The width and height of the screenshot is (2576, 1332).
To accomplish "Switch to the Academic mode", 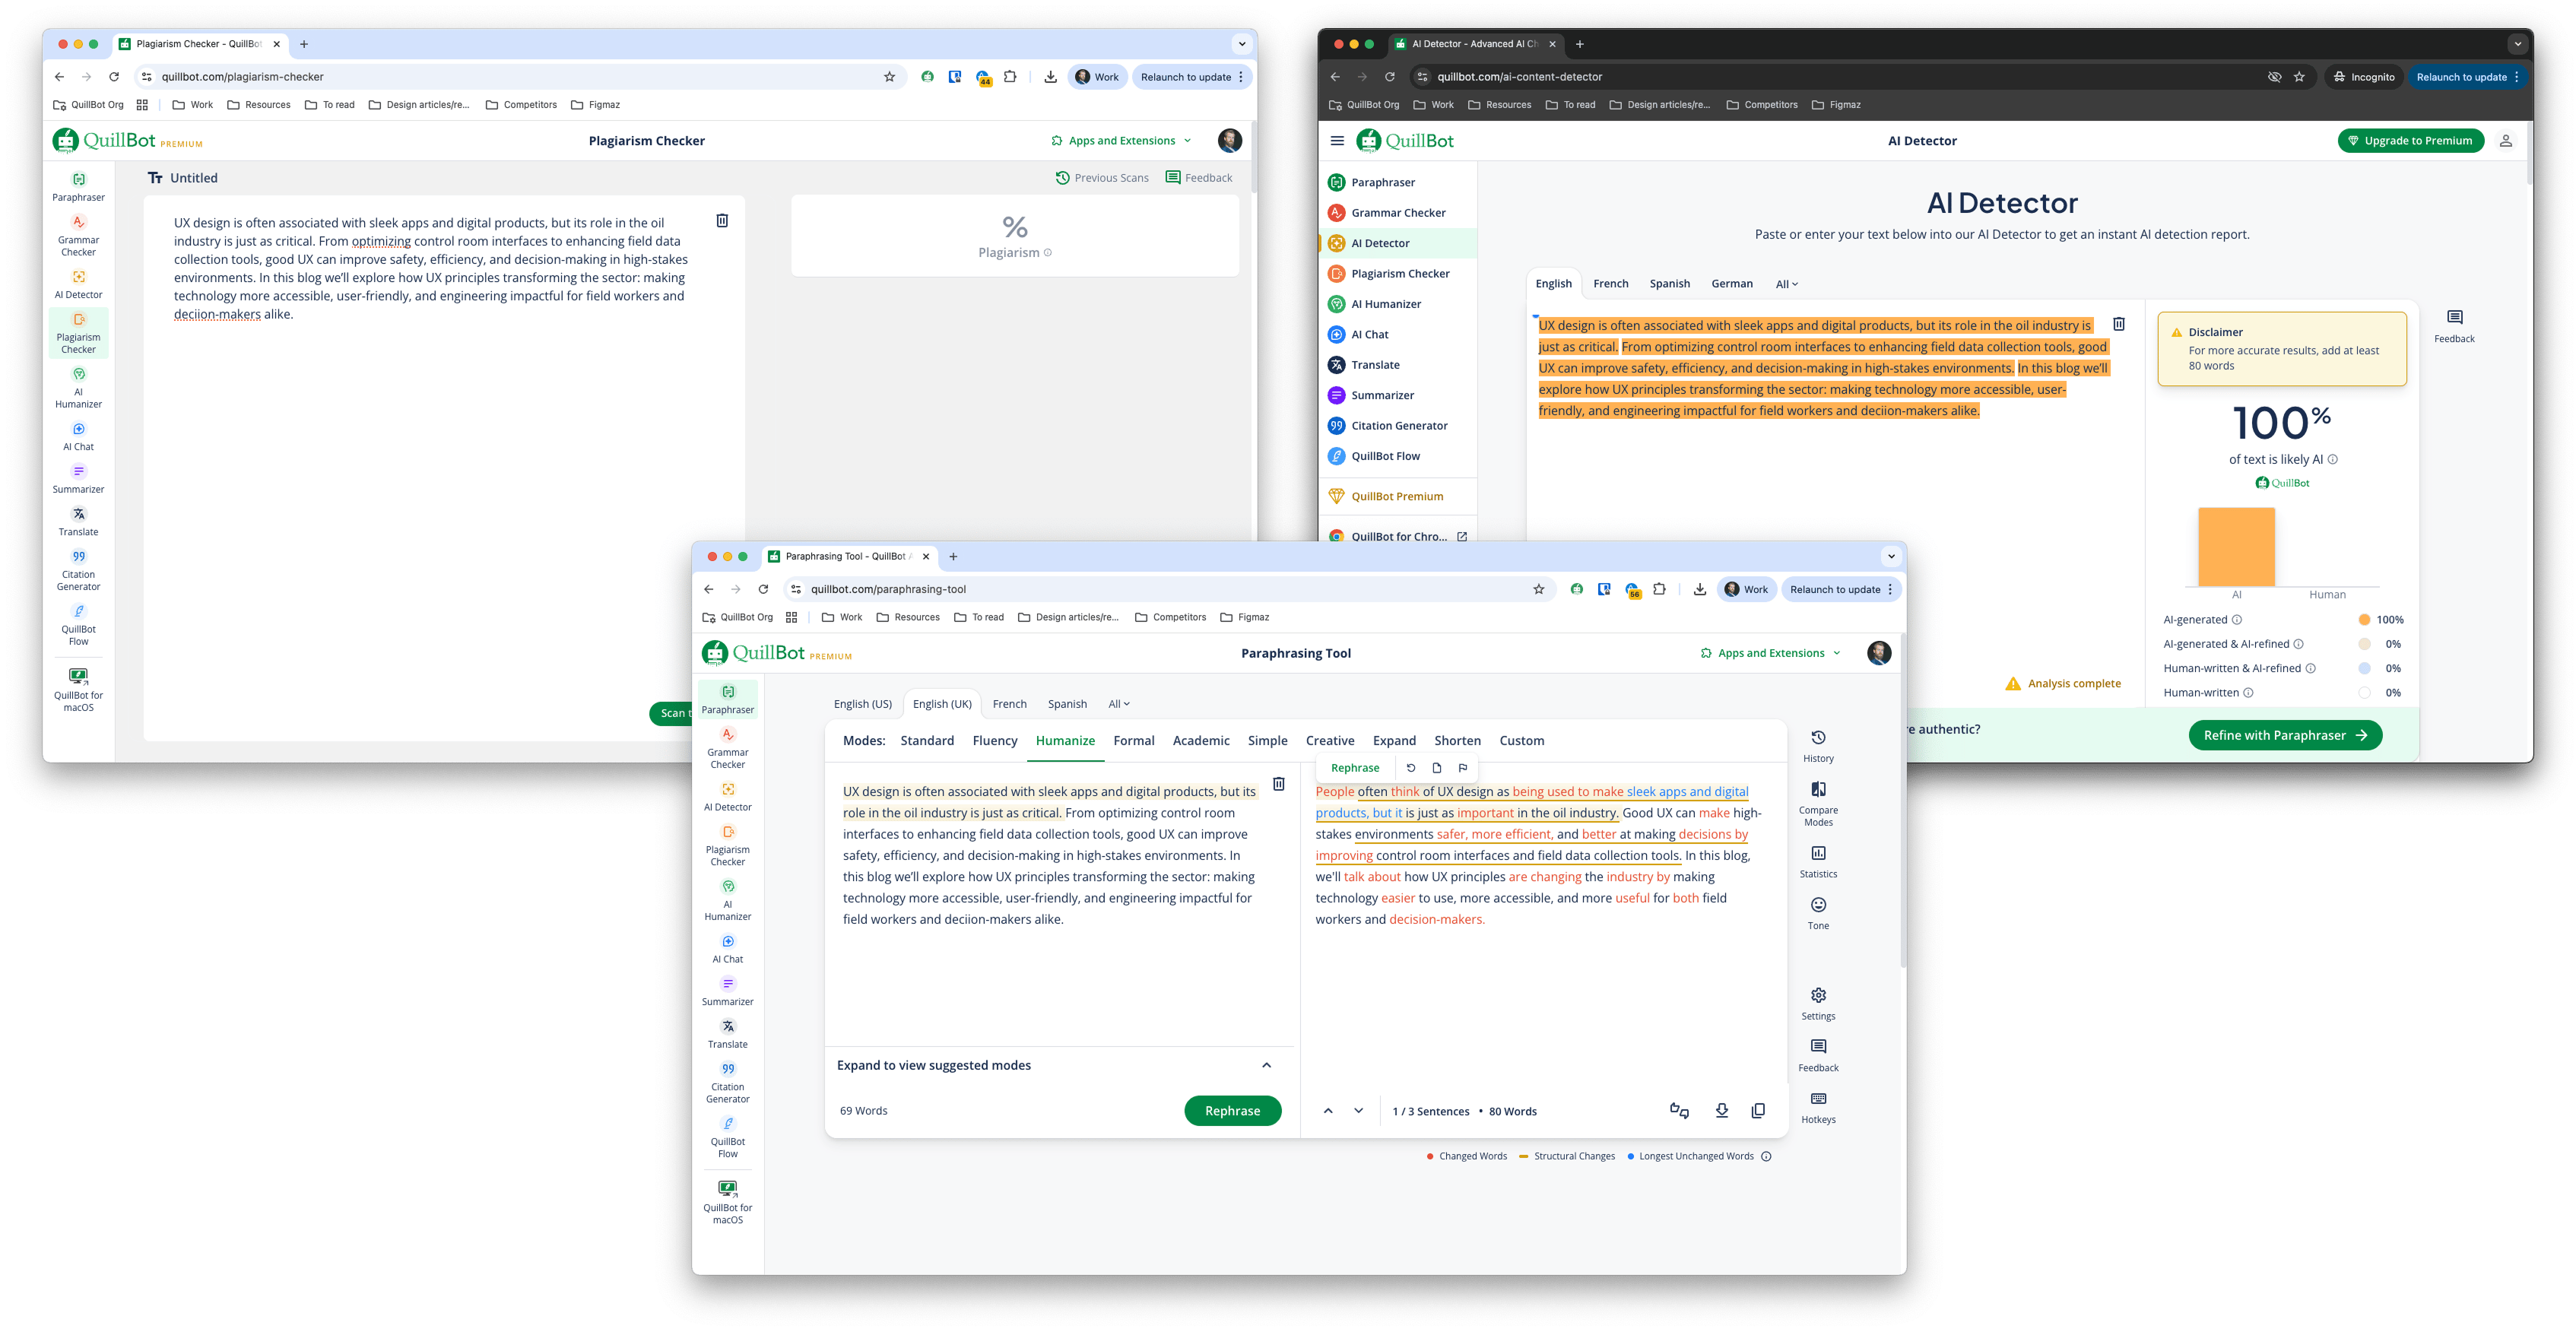I will point(1200,741).
